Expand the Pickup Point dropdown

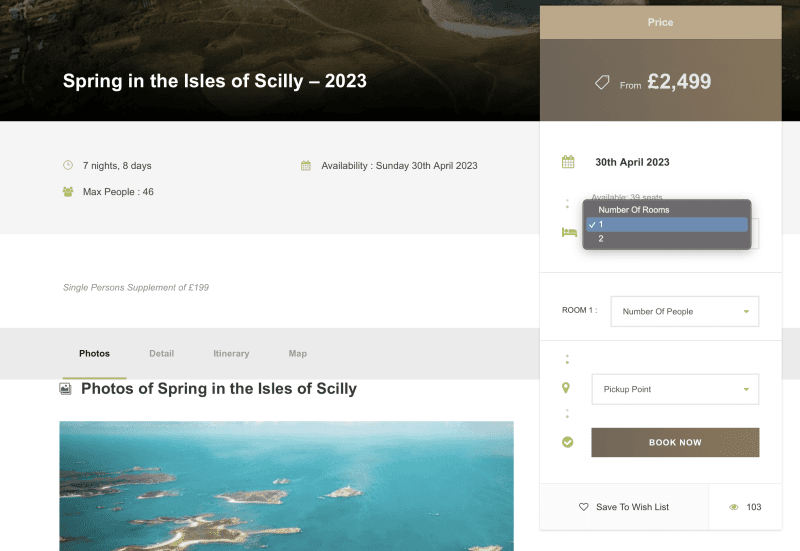click(675, 389)
